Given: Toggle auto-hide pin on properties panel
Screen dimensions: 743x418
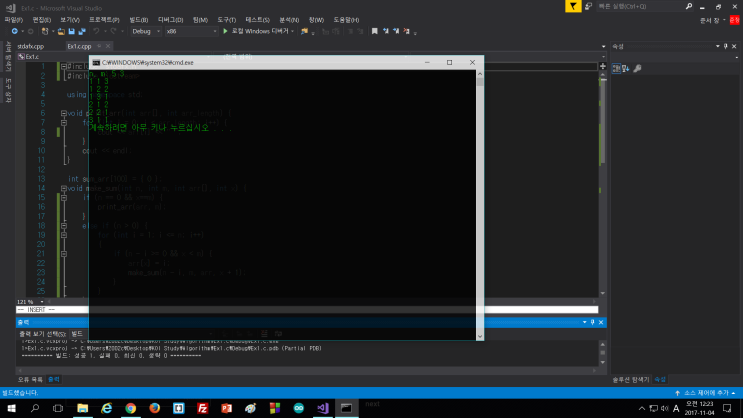Looking at the screenshot, I should pyautogui.click(x=725, y=46).
